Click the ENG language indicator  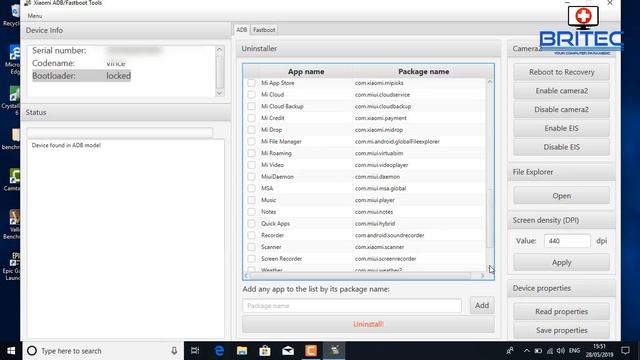pyautogui.click(x=574, y=351)
